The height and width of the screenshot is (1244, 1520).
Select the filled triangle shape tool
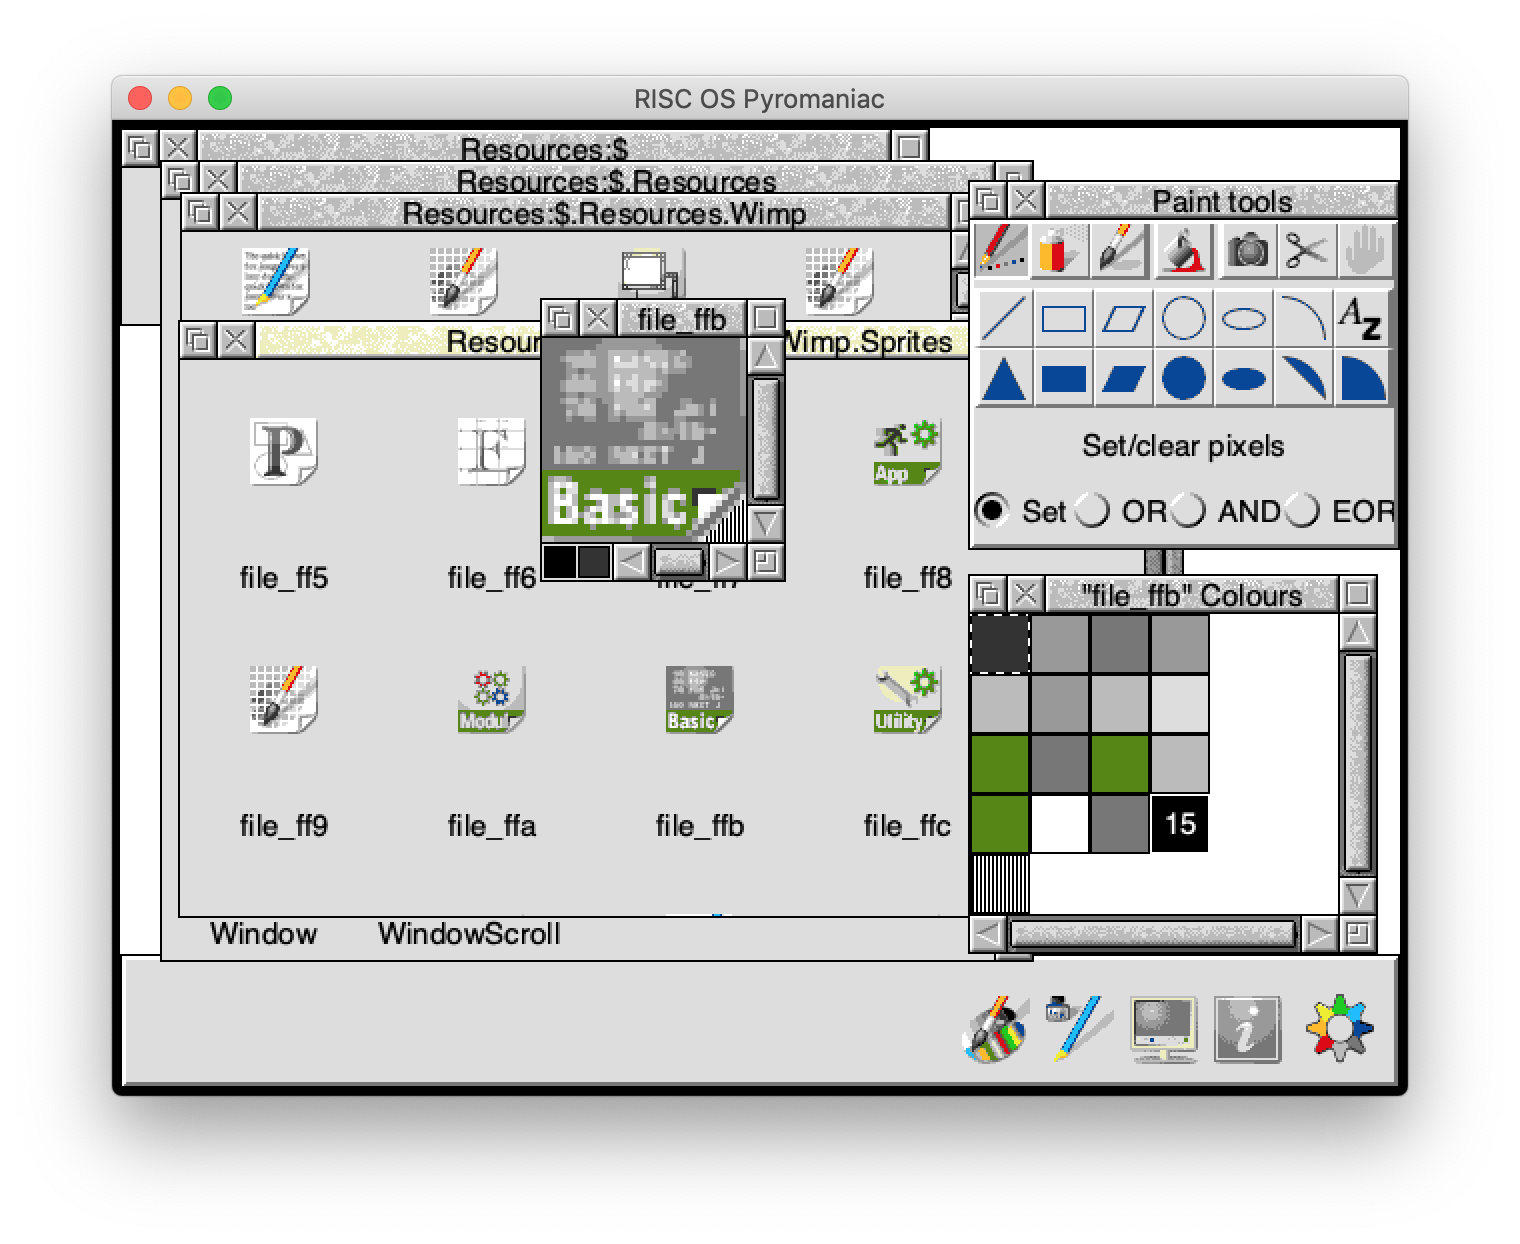point(1003,380)
